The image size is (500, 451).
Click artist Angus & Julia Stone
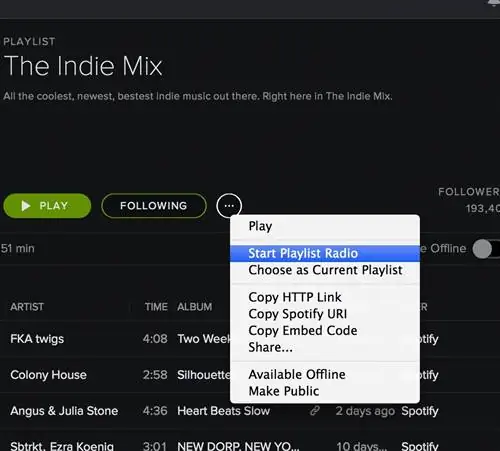point(64,411)
